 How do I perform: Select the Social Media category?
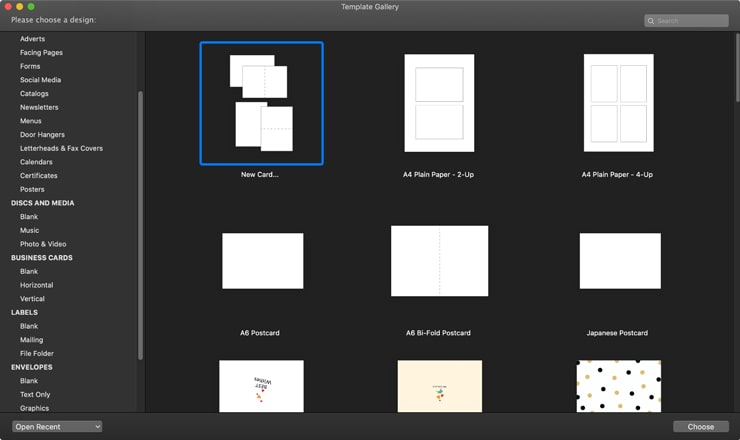point(40,80)
